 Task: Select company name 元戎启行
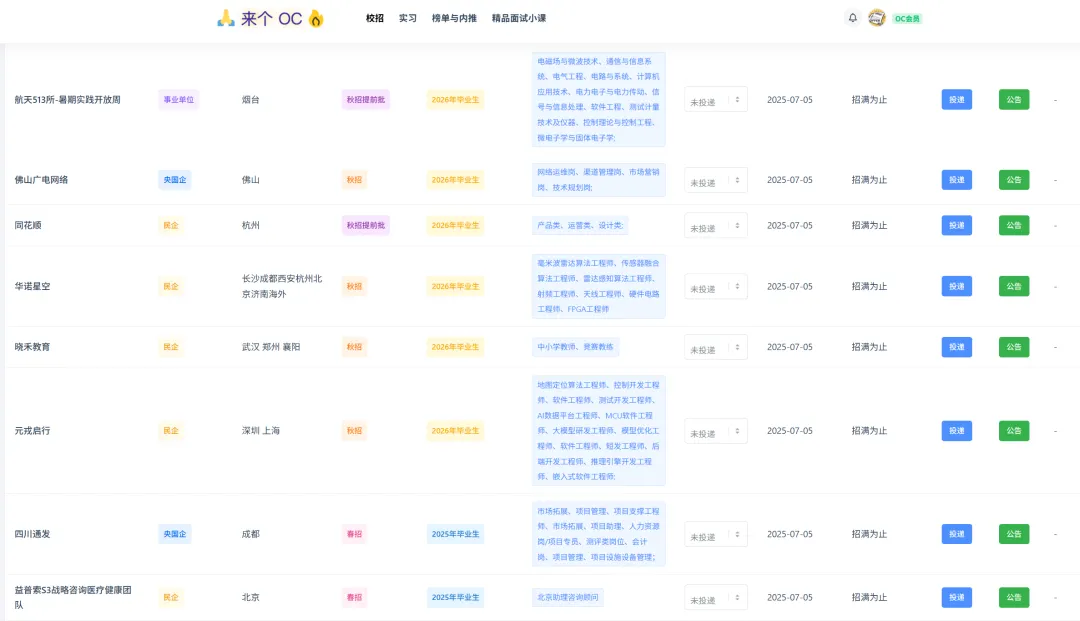pos(32,430)
